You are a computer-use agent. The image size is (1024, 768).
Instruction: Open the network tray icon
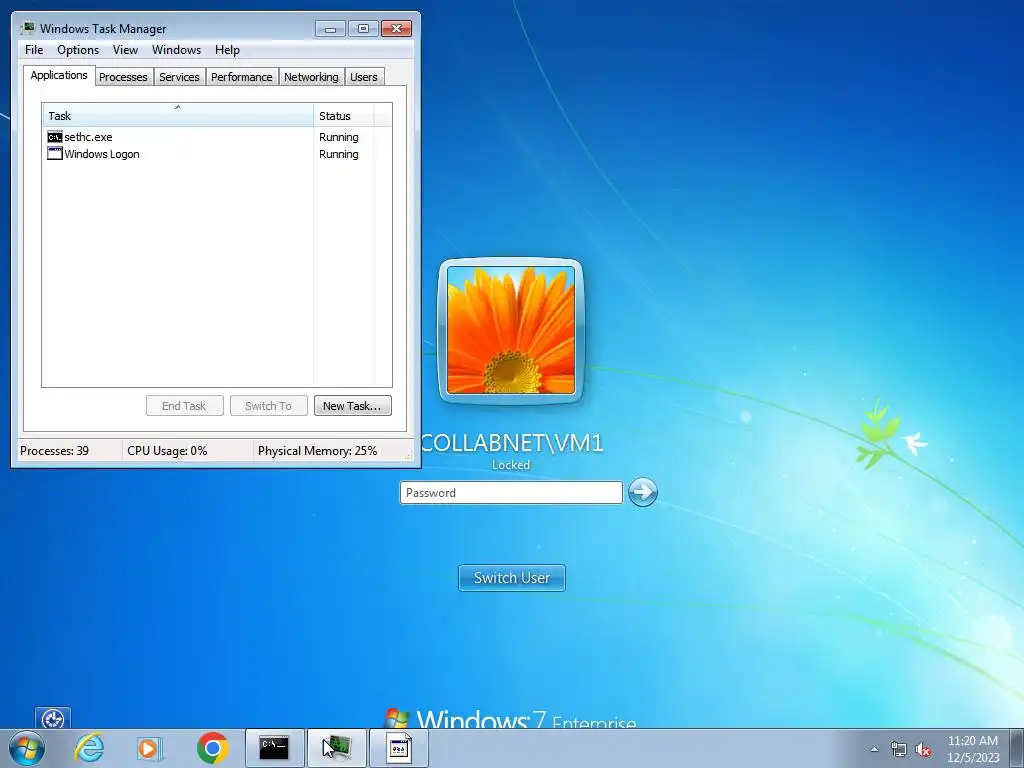click(899, 749)
